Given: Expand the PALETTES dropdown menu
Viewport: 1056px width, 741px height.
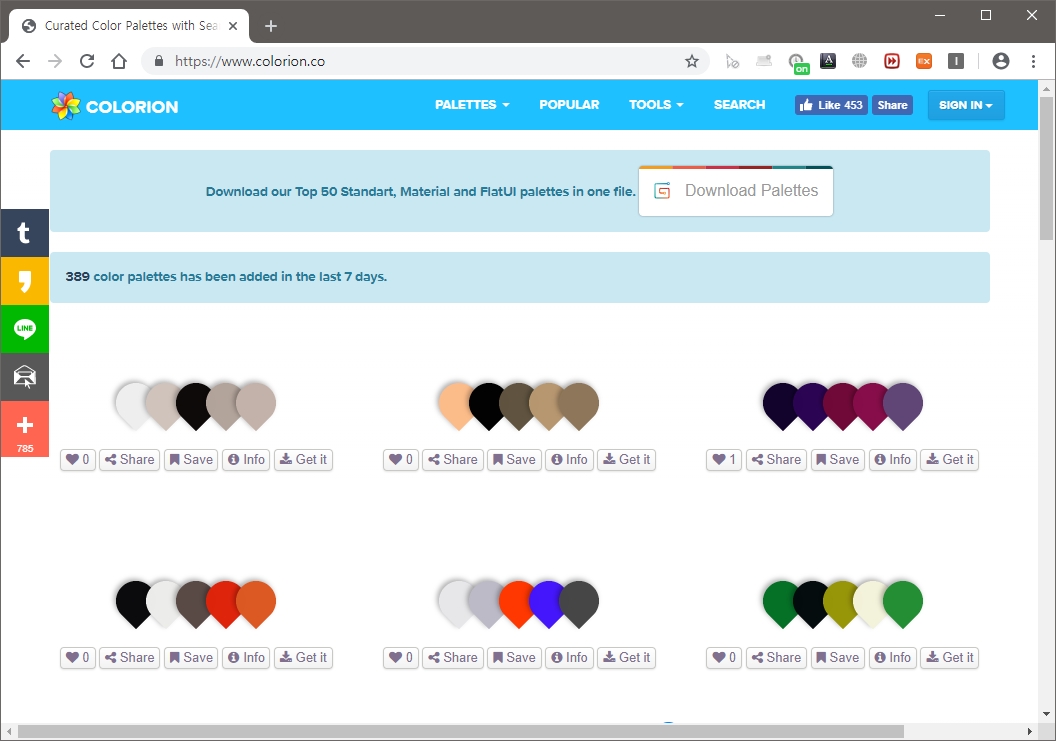Looking at the screenshot, I should point(472,105).
